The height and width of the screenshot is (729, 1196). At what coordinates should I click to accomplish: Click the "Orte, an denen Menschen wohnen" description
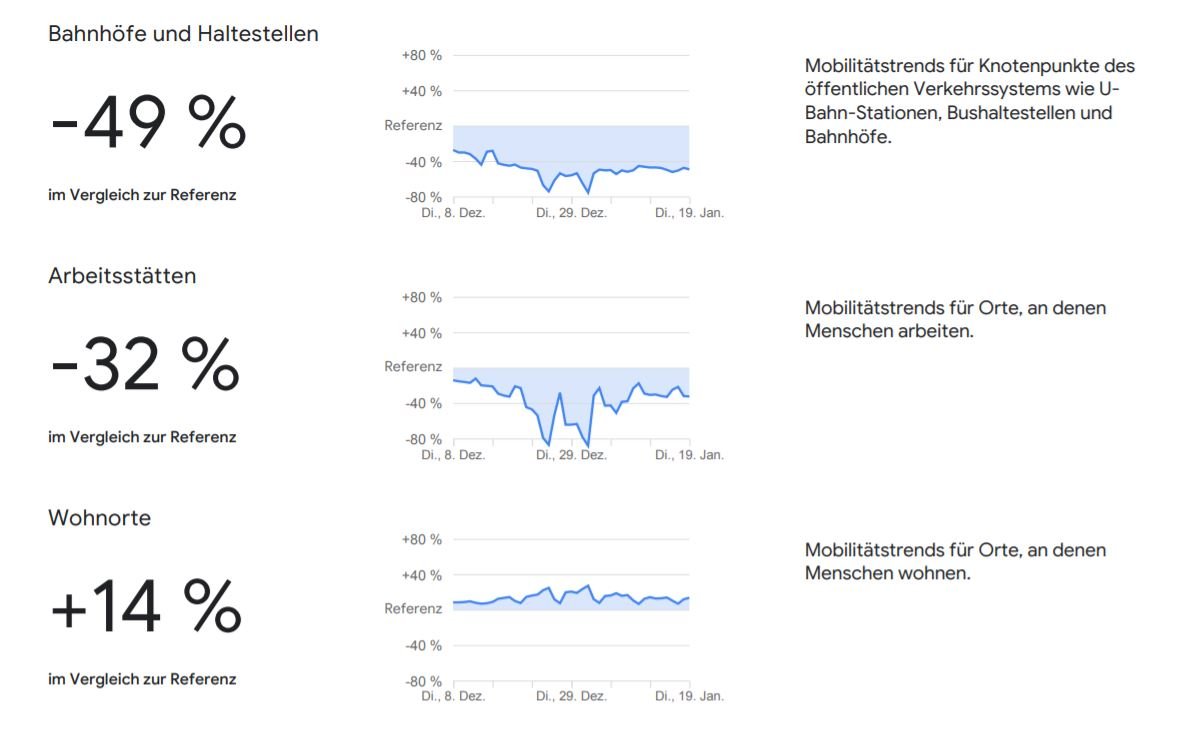pyautogui.click(x=955, y=561)
